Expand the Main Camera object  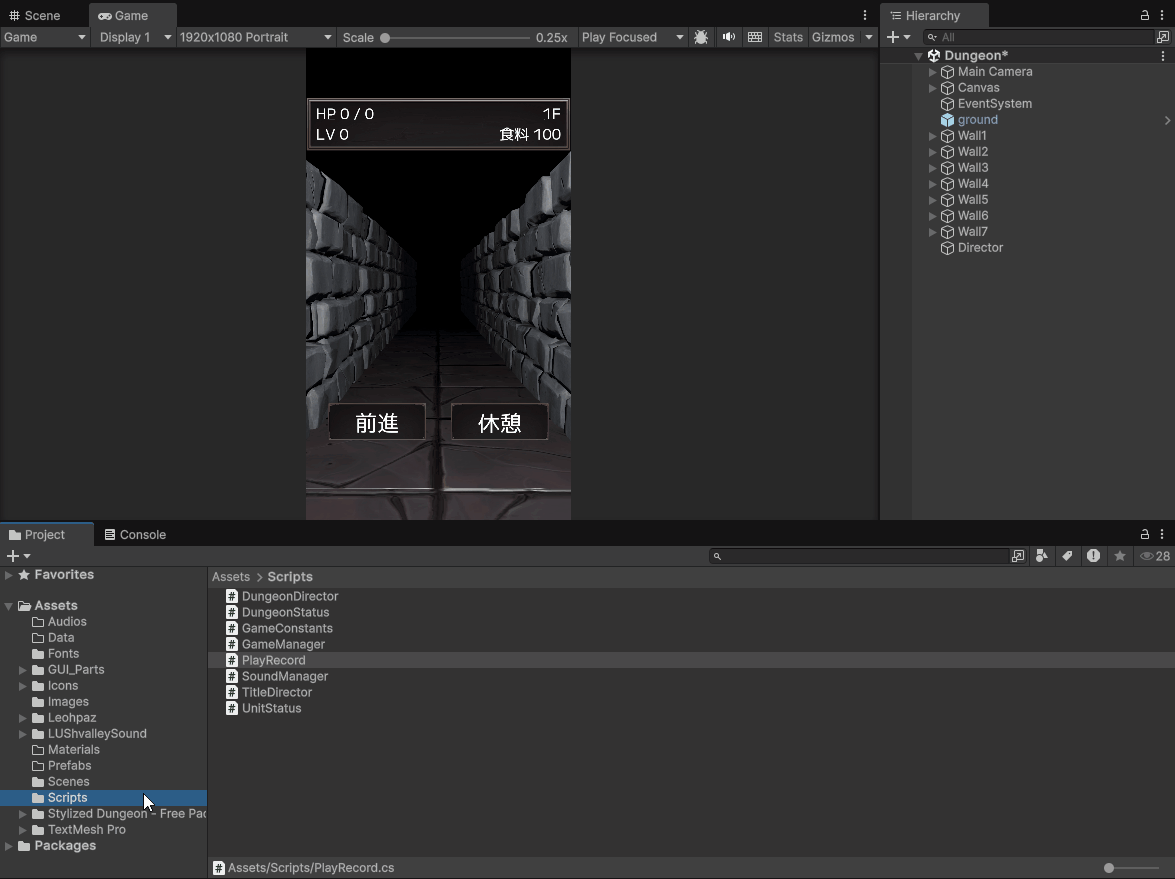tap(933, 72)
